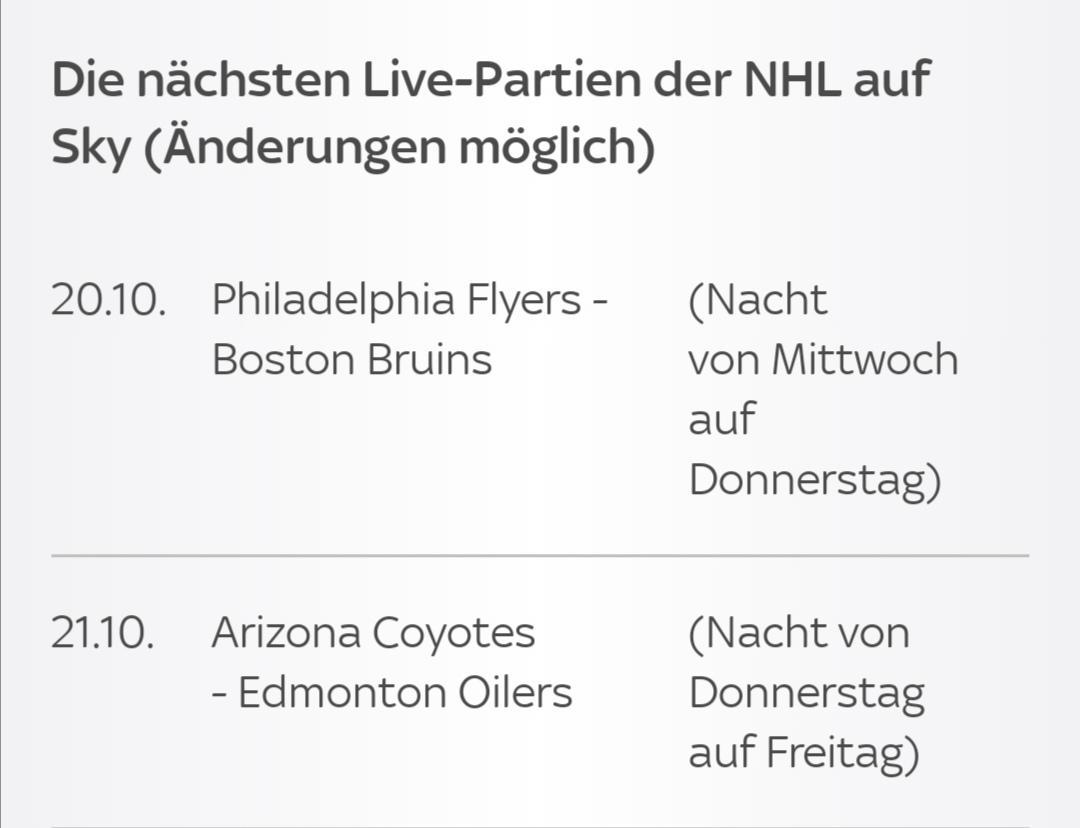Screen dimensions: 1080x828
Task: Click the standalone "auf" in the 20.10. row
Action: click(720, 420)
